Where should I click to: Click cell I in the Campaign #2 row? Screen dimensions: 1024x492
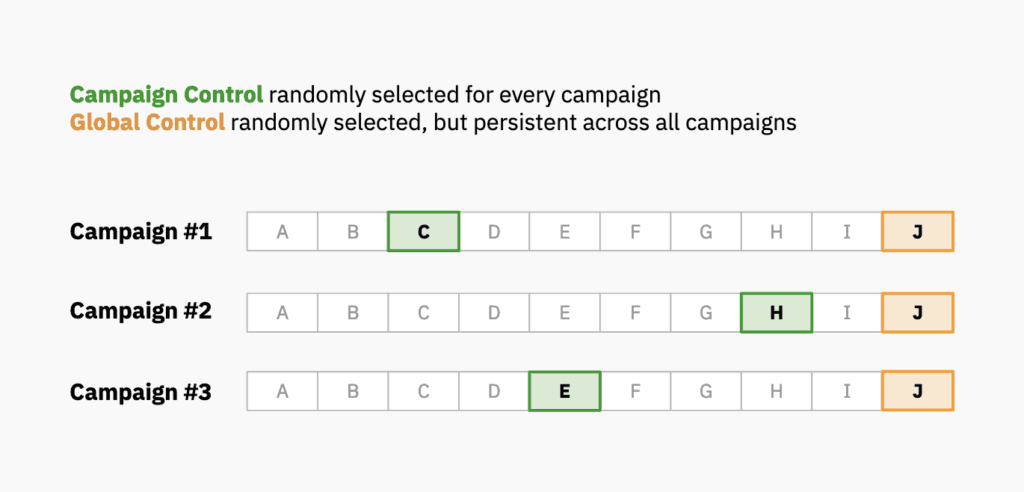coord(847,312)
